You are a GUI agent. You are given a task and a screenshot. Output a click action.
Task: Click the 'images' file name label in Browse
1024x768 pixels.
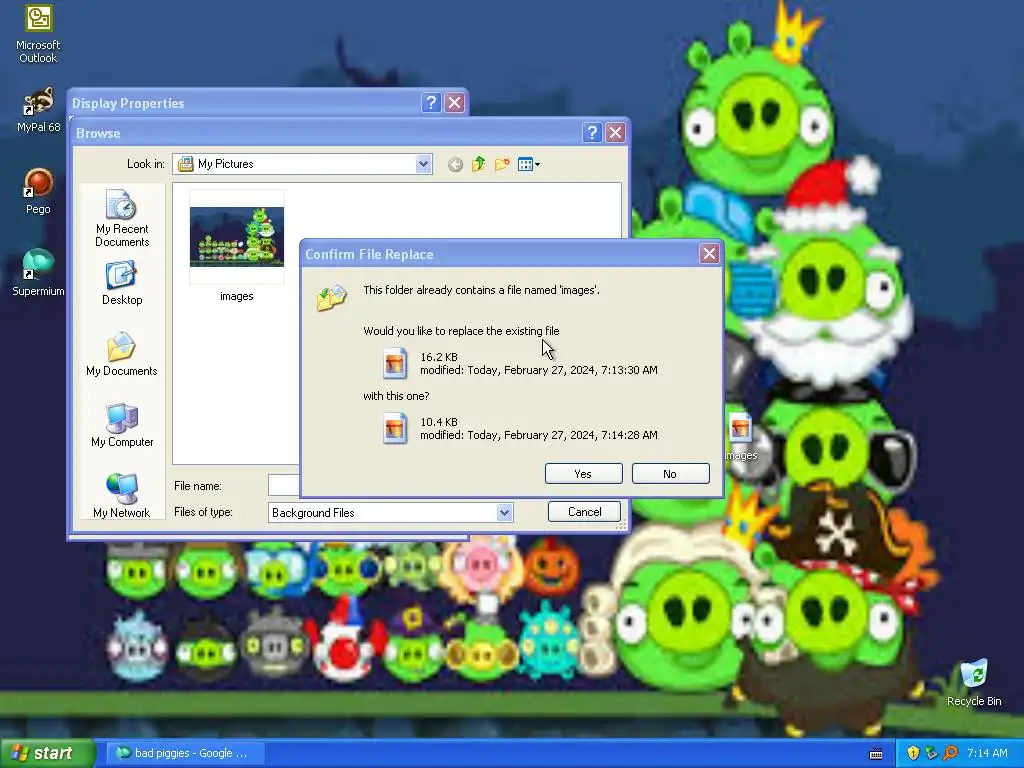236,296
